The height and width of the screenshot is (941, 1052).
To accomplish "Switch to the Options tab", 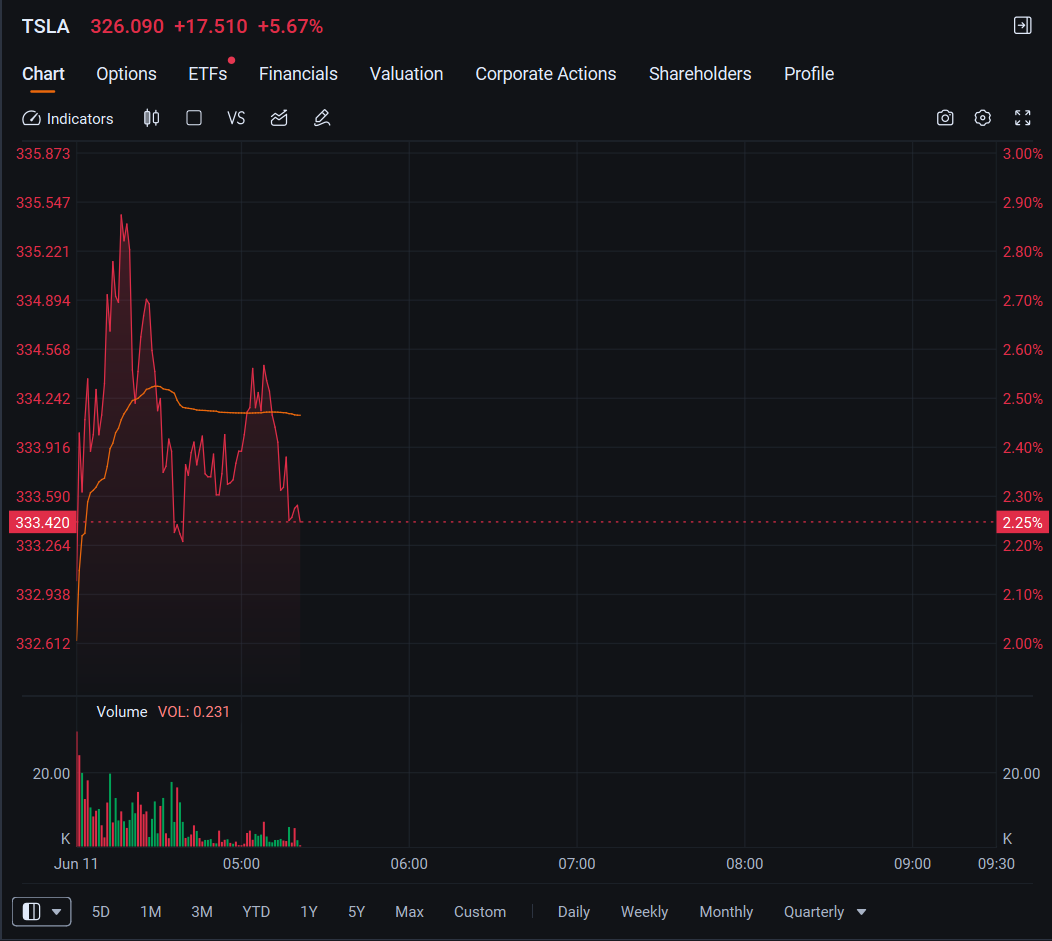I will 126,74.
